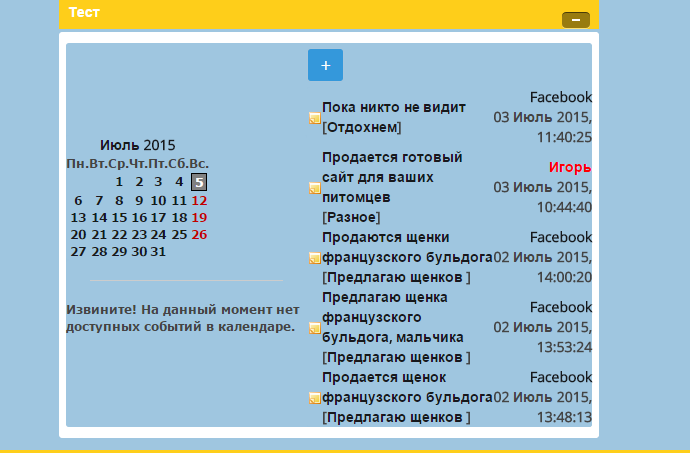
Task: Click the Тест panel title
Action: (x=84, y=12)
